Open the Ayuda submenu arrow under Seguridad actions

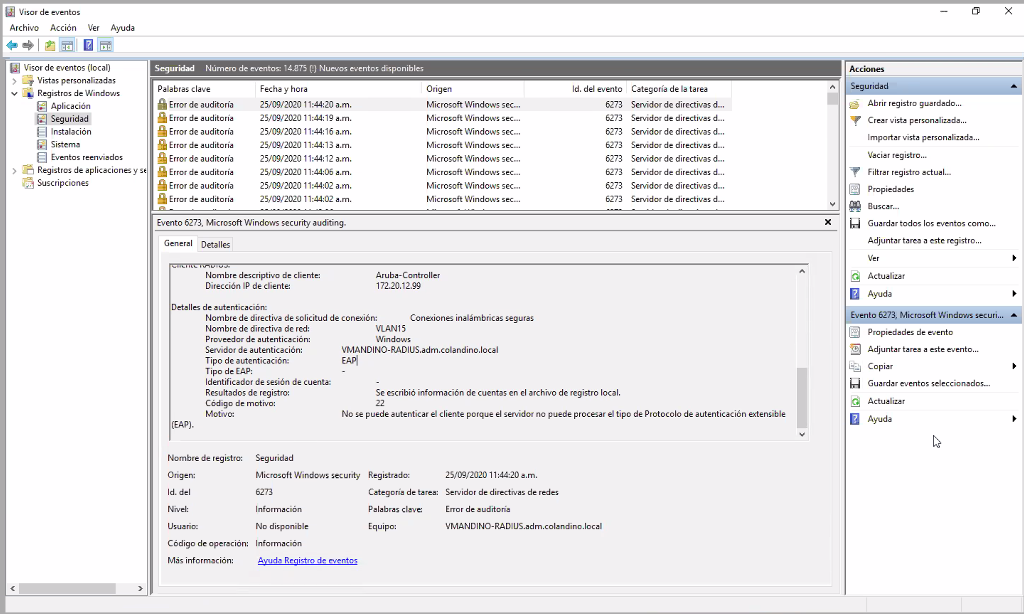tap(1014, 293)
